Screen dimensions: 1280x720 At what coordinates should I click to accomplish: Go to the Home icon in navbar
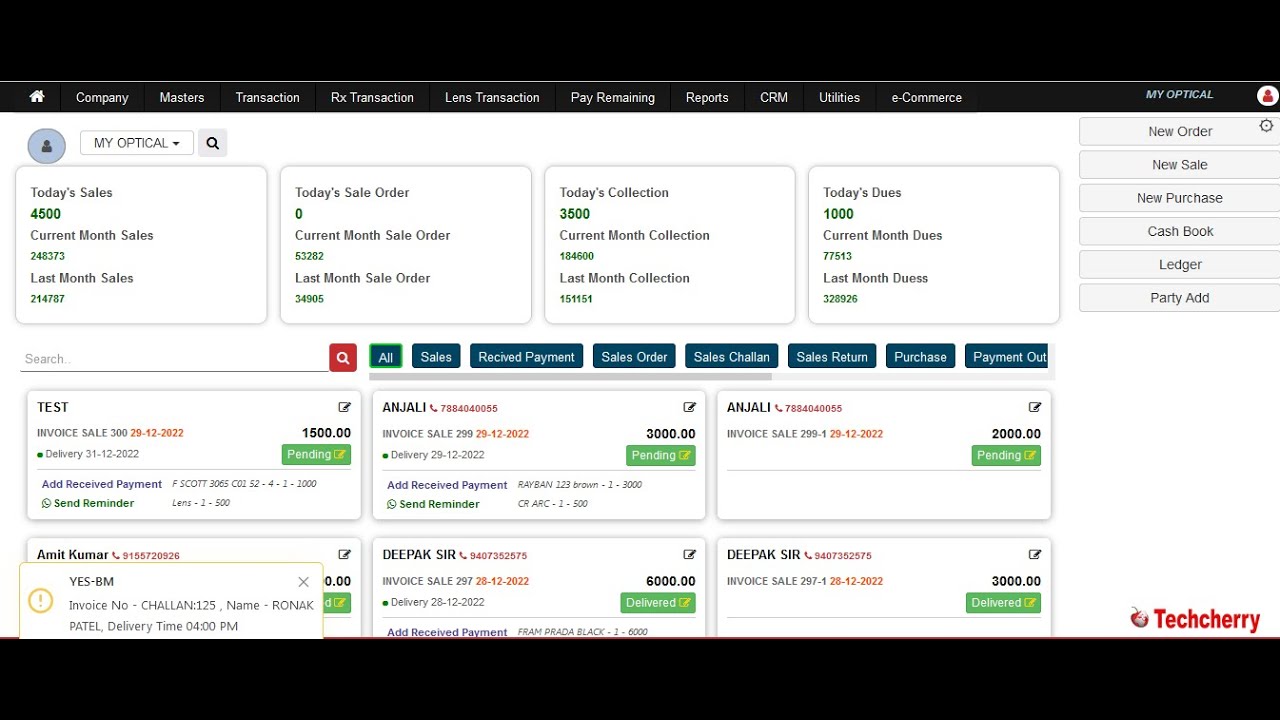tap(37, 97)
